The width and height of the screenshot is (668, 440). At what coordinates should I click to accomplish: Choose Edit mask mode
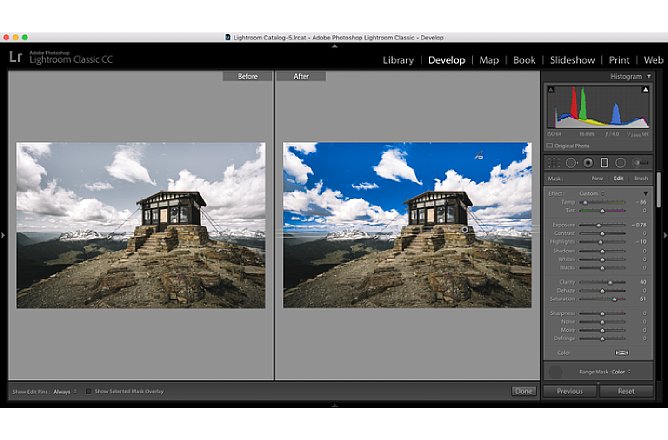point(619,178)
